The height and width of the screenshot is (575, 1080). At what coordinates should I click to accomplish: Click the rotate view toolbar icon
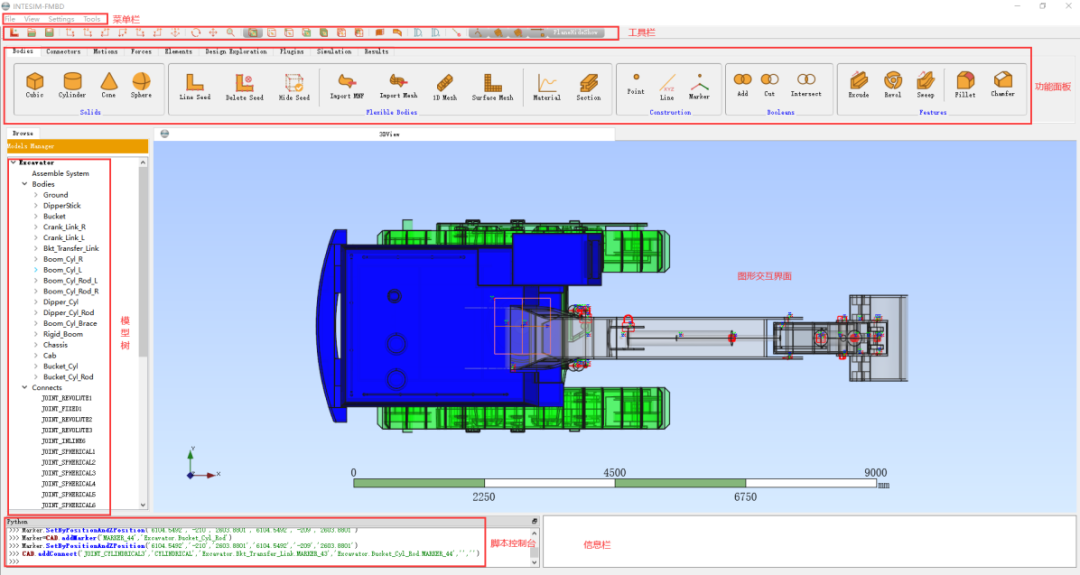coord(196,32)
